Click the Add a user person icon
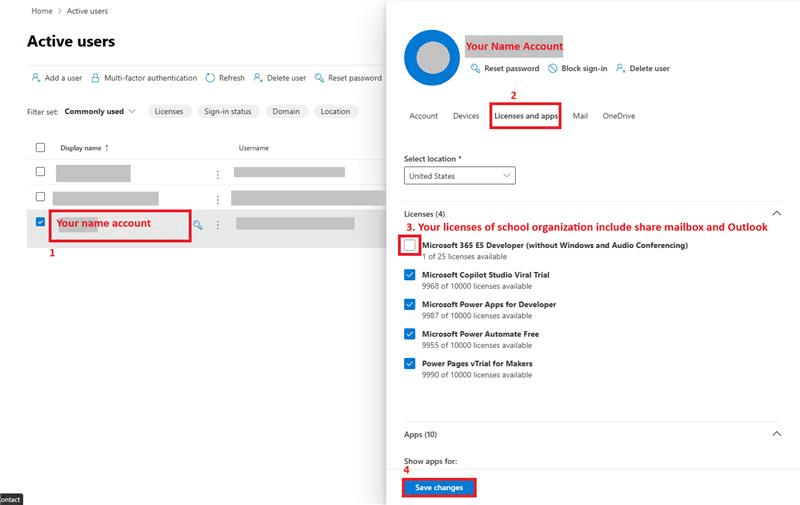800x505 pixels. pos(36,78)
